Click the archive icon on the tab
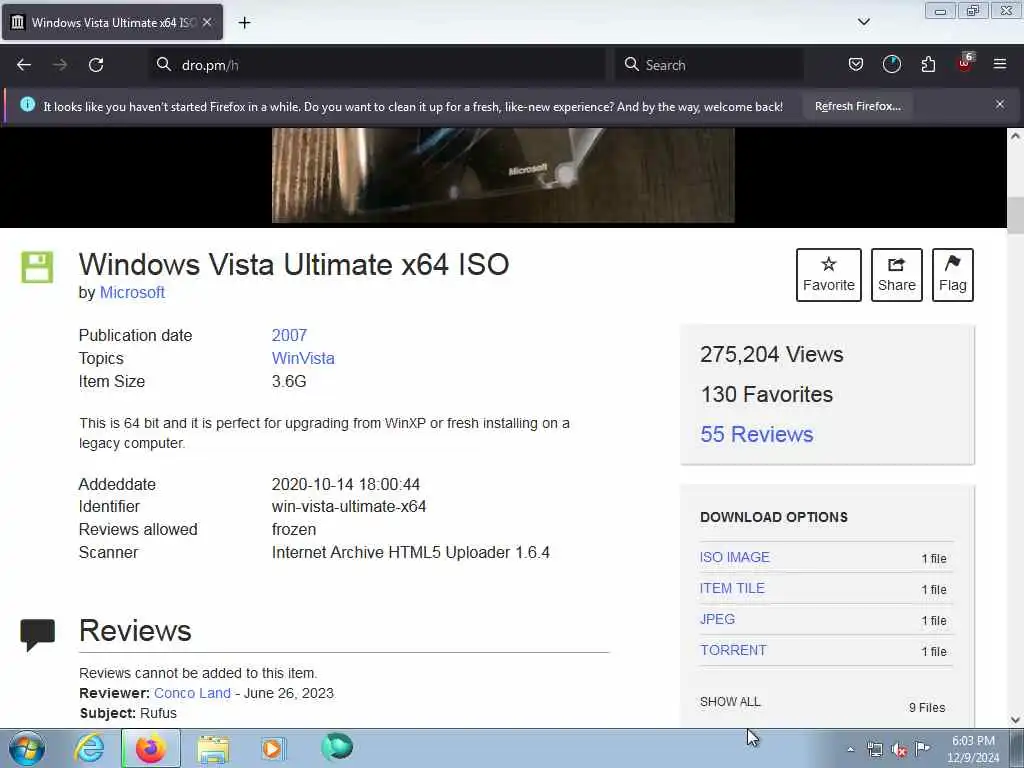Image resolution: width=1024 pixels, height=768 pixels. click(18, 22)
